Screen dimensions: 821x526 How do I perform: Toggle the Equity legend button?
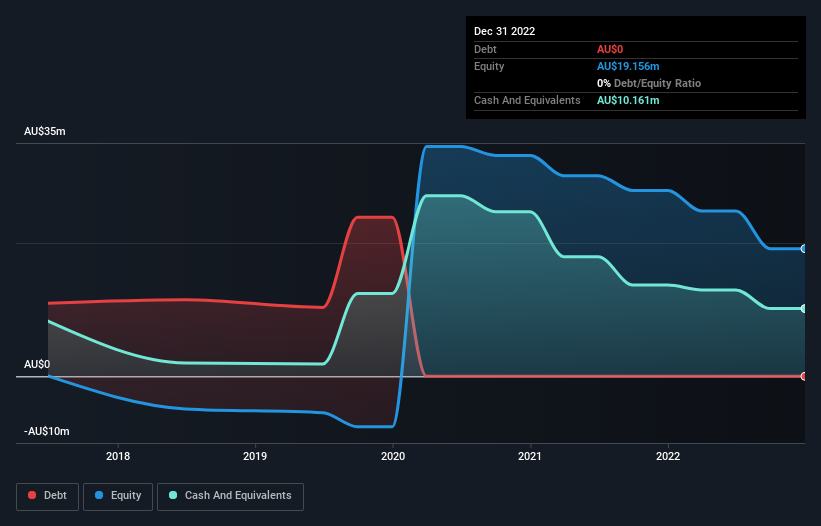click(118, 496)
